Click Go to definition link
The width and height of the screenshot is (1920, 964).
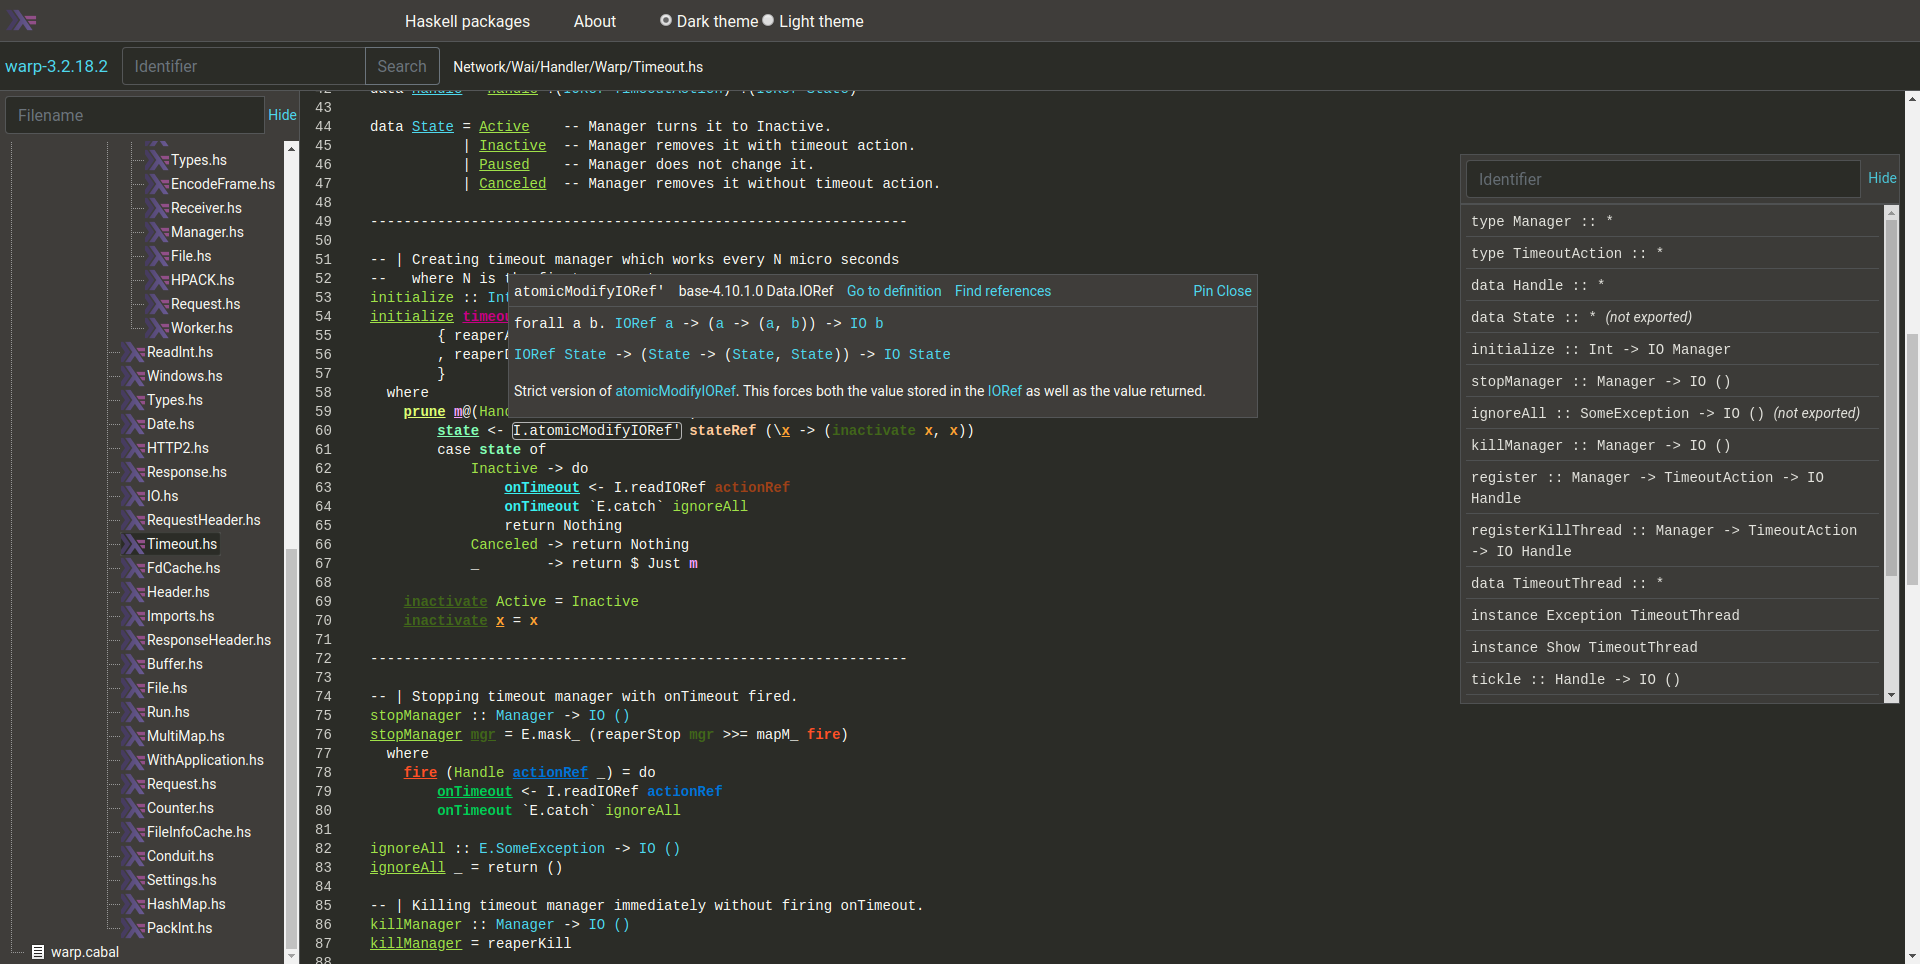(894, 291)
